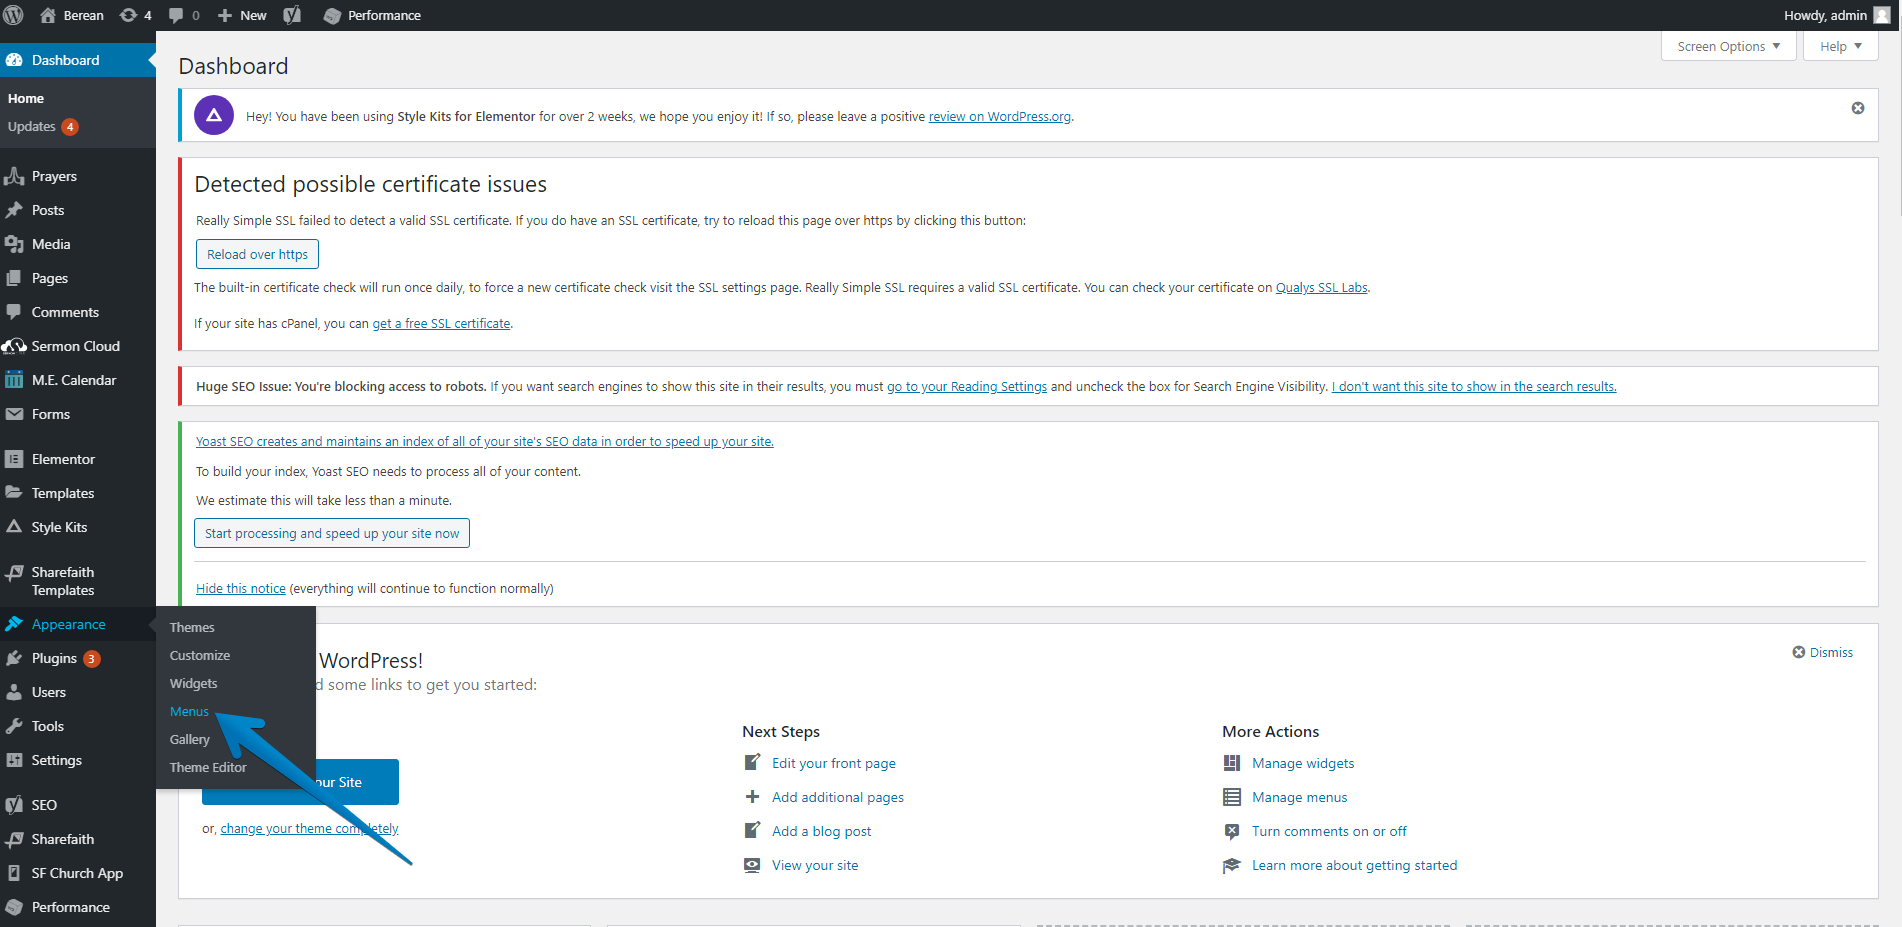Click the Elementor sidebar icon
This screenshot has width=1902, height=927.
[14, 459]
